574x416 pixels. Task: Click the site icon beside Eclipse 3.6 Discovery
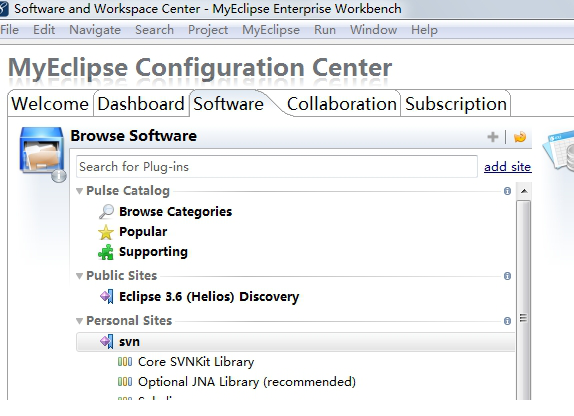tap(107, 297)
